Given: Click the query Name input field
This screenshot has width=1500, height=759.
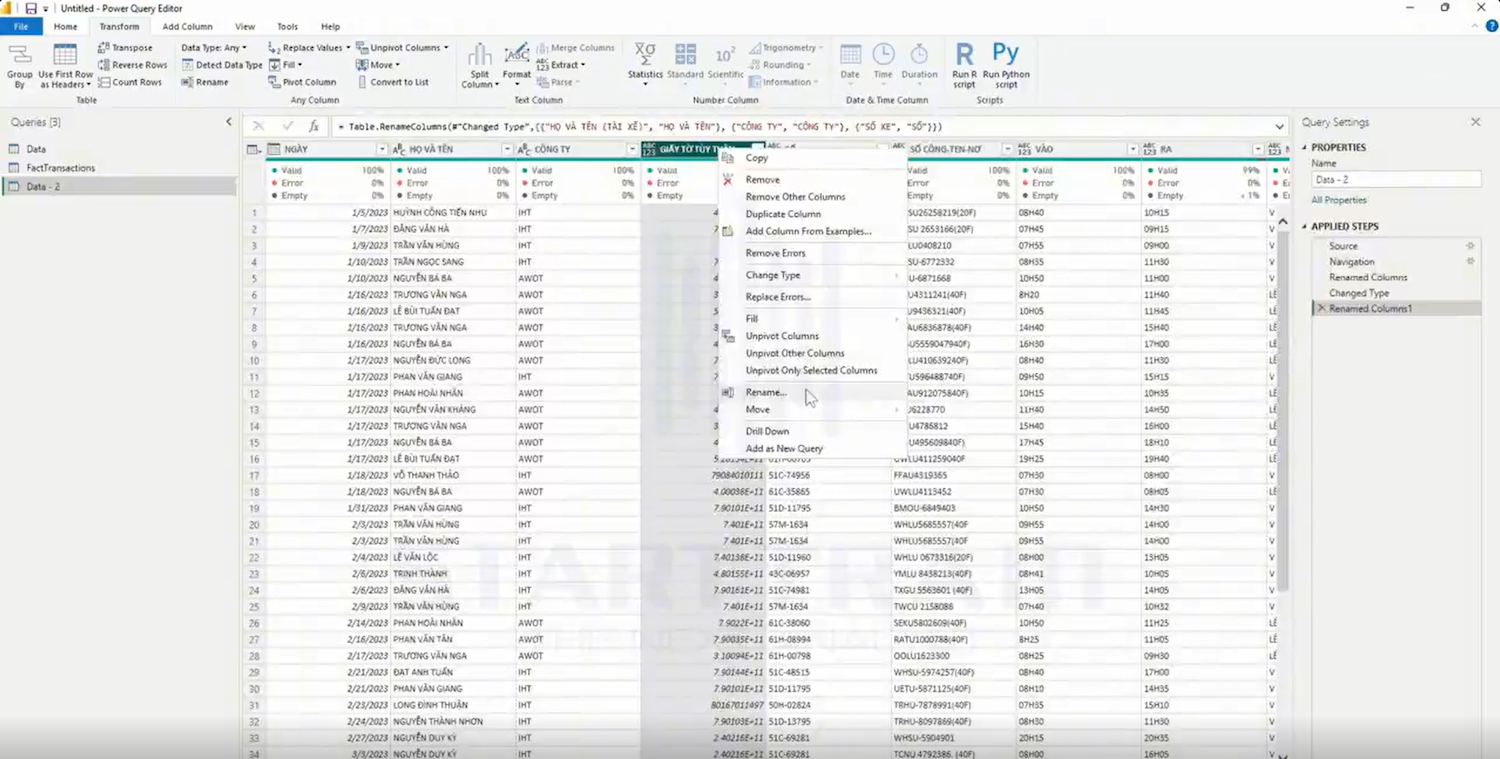Looking at the screenshot, I should 1395,180.
